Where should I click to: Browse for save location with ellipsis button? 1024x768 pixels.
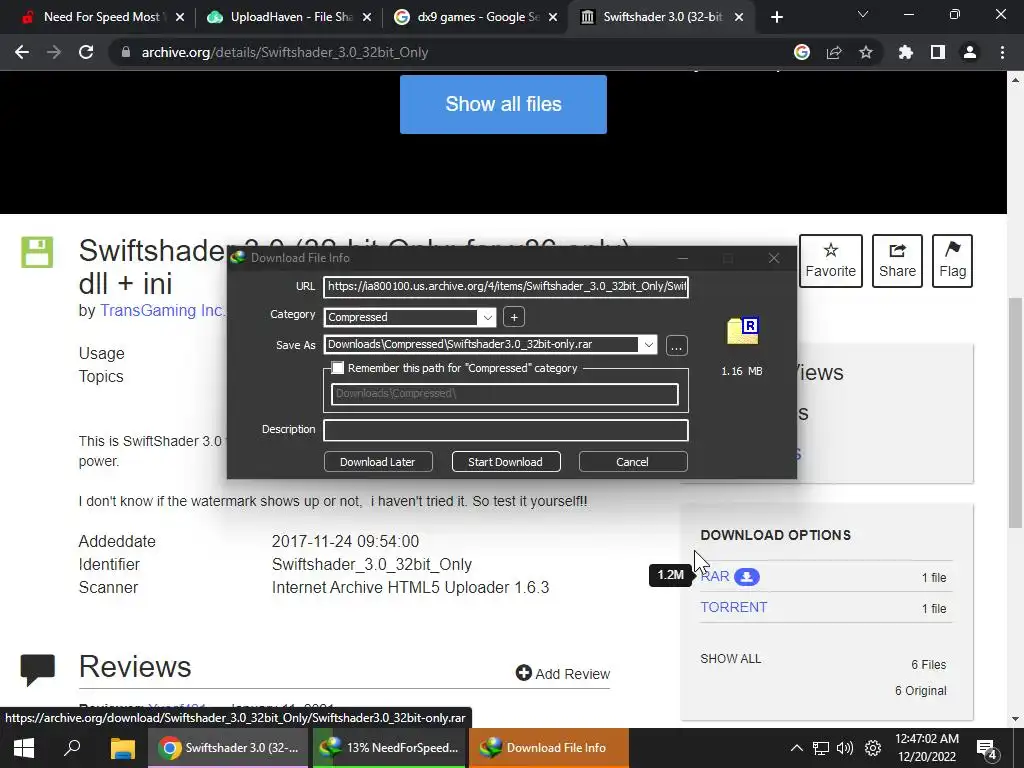coord(677,345)
